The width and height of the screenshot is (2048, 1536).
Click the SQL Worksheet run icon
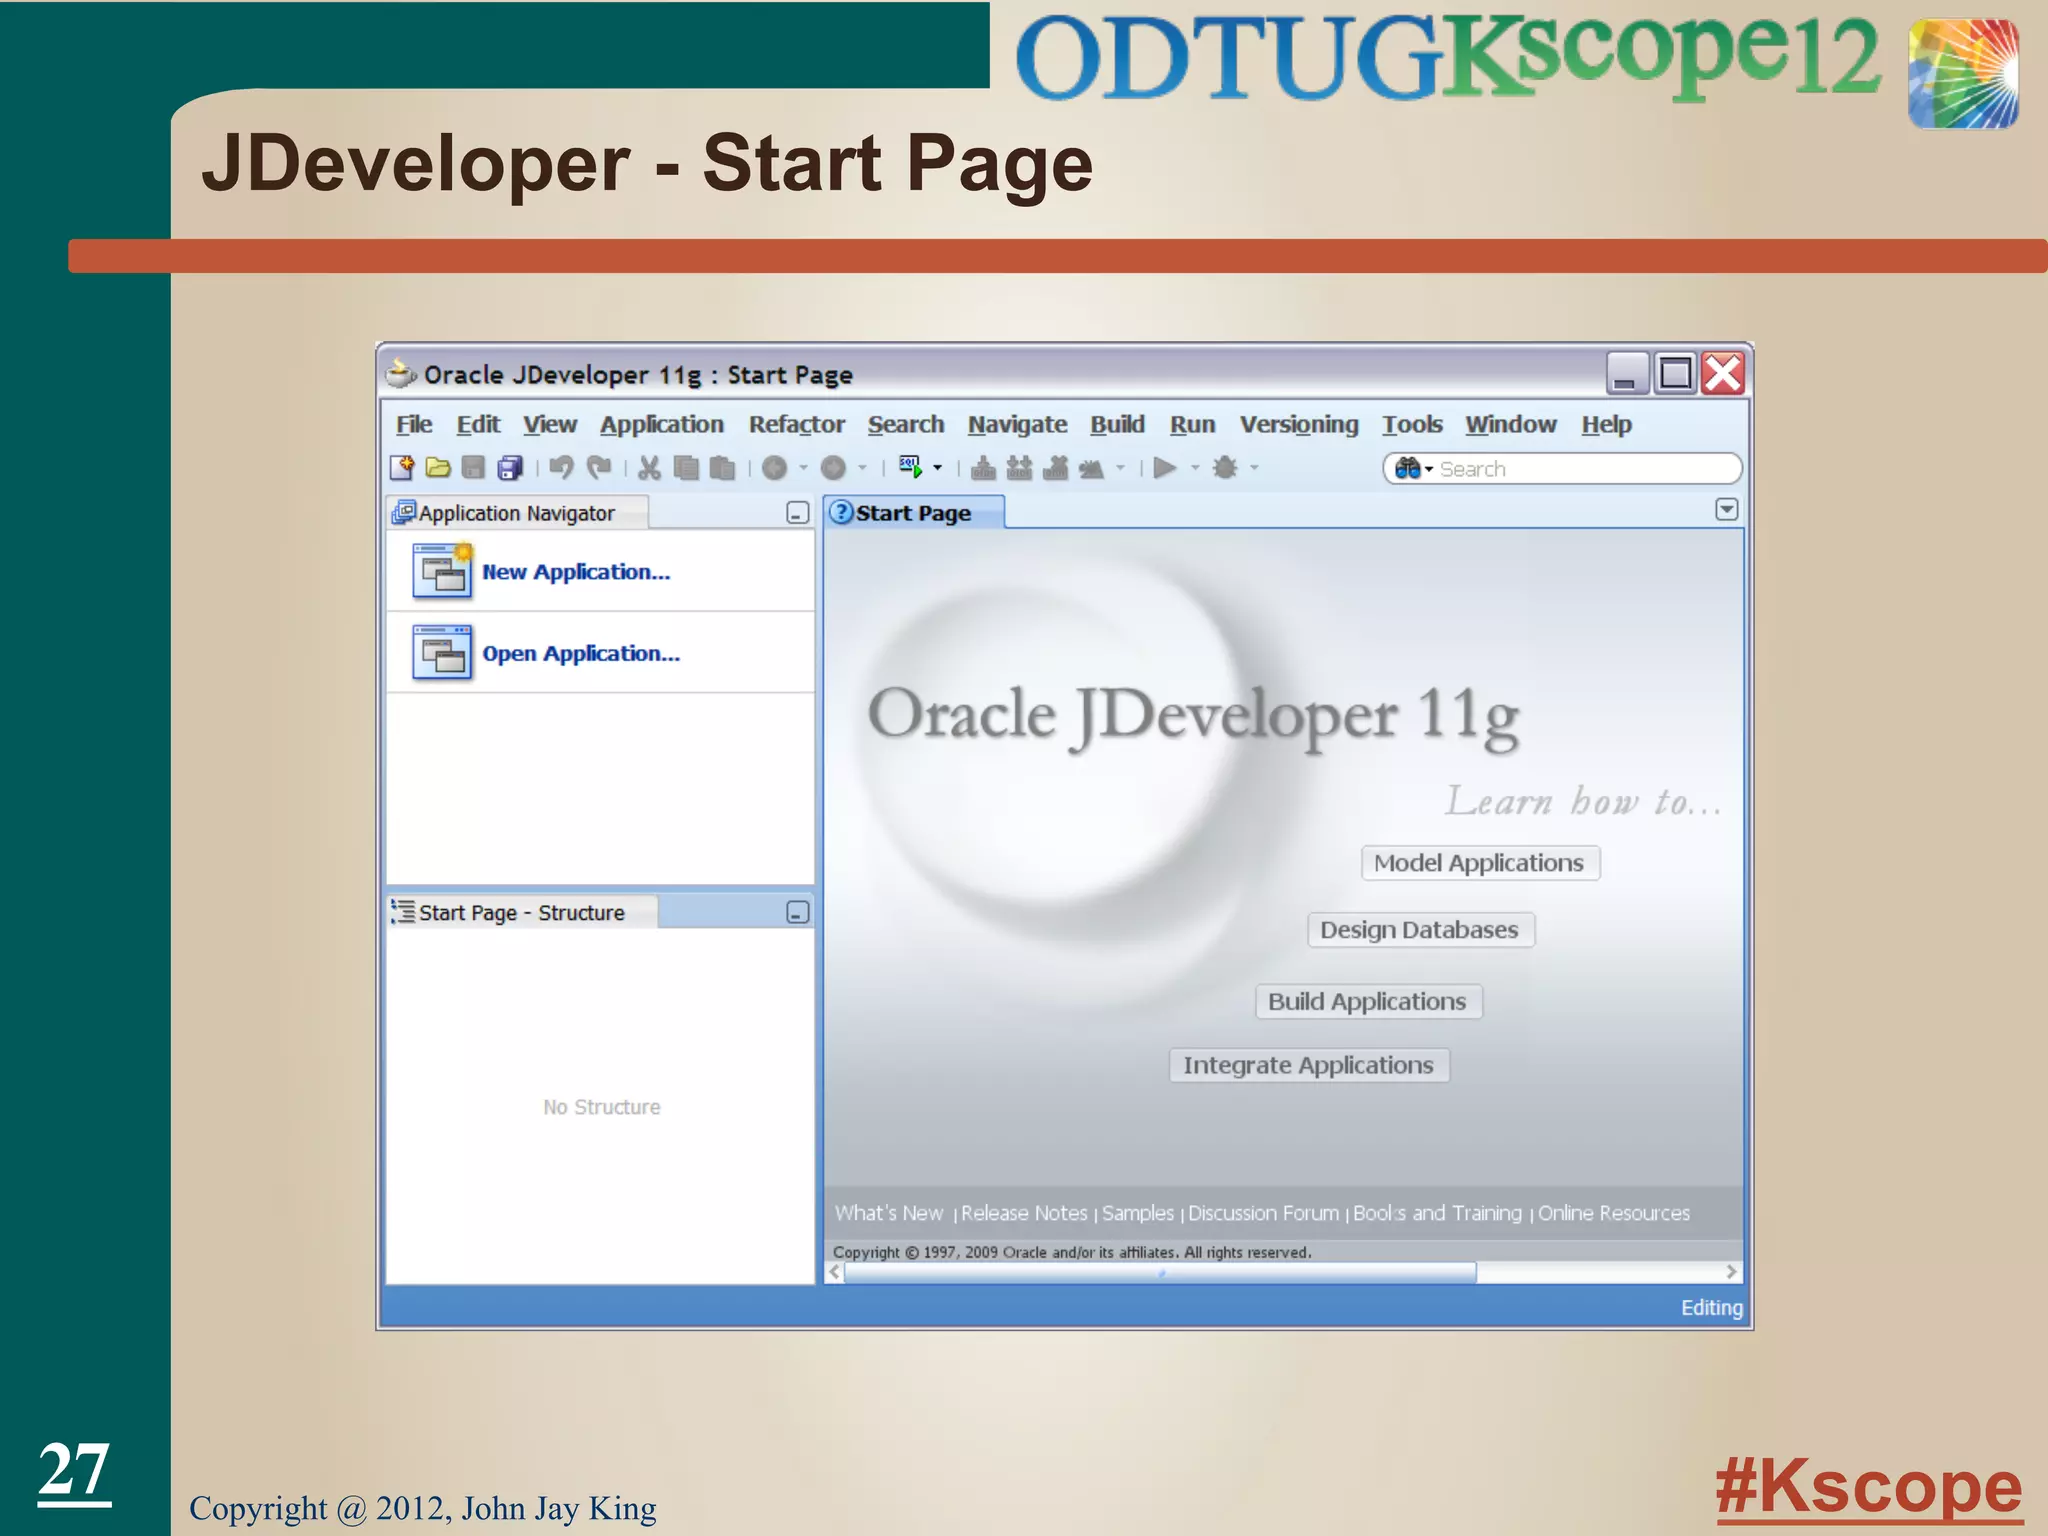911,467
